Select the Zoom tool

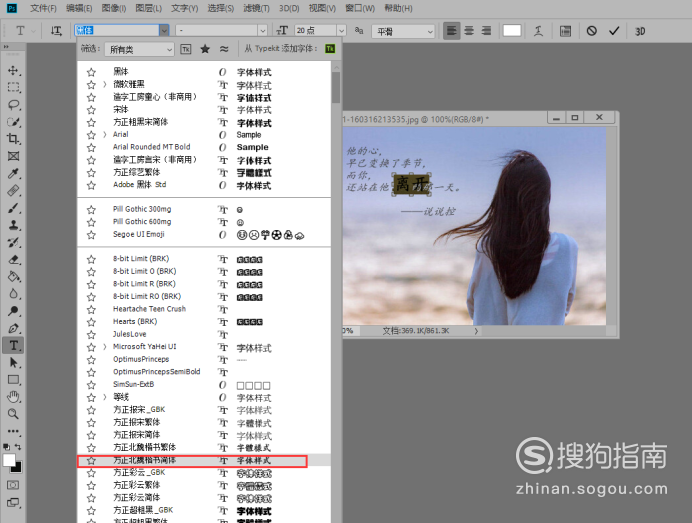(13, 414)
